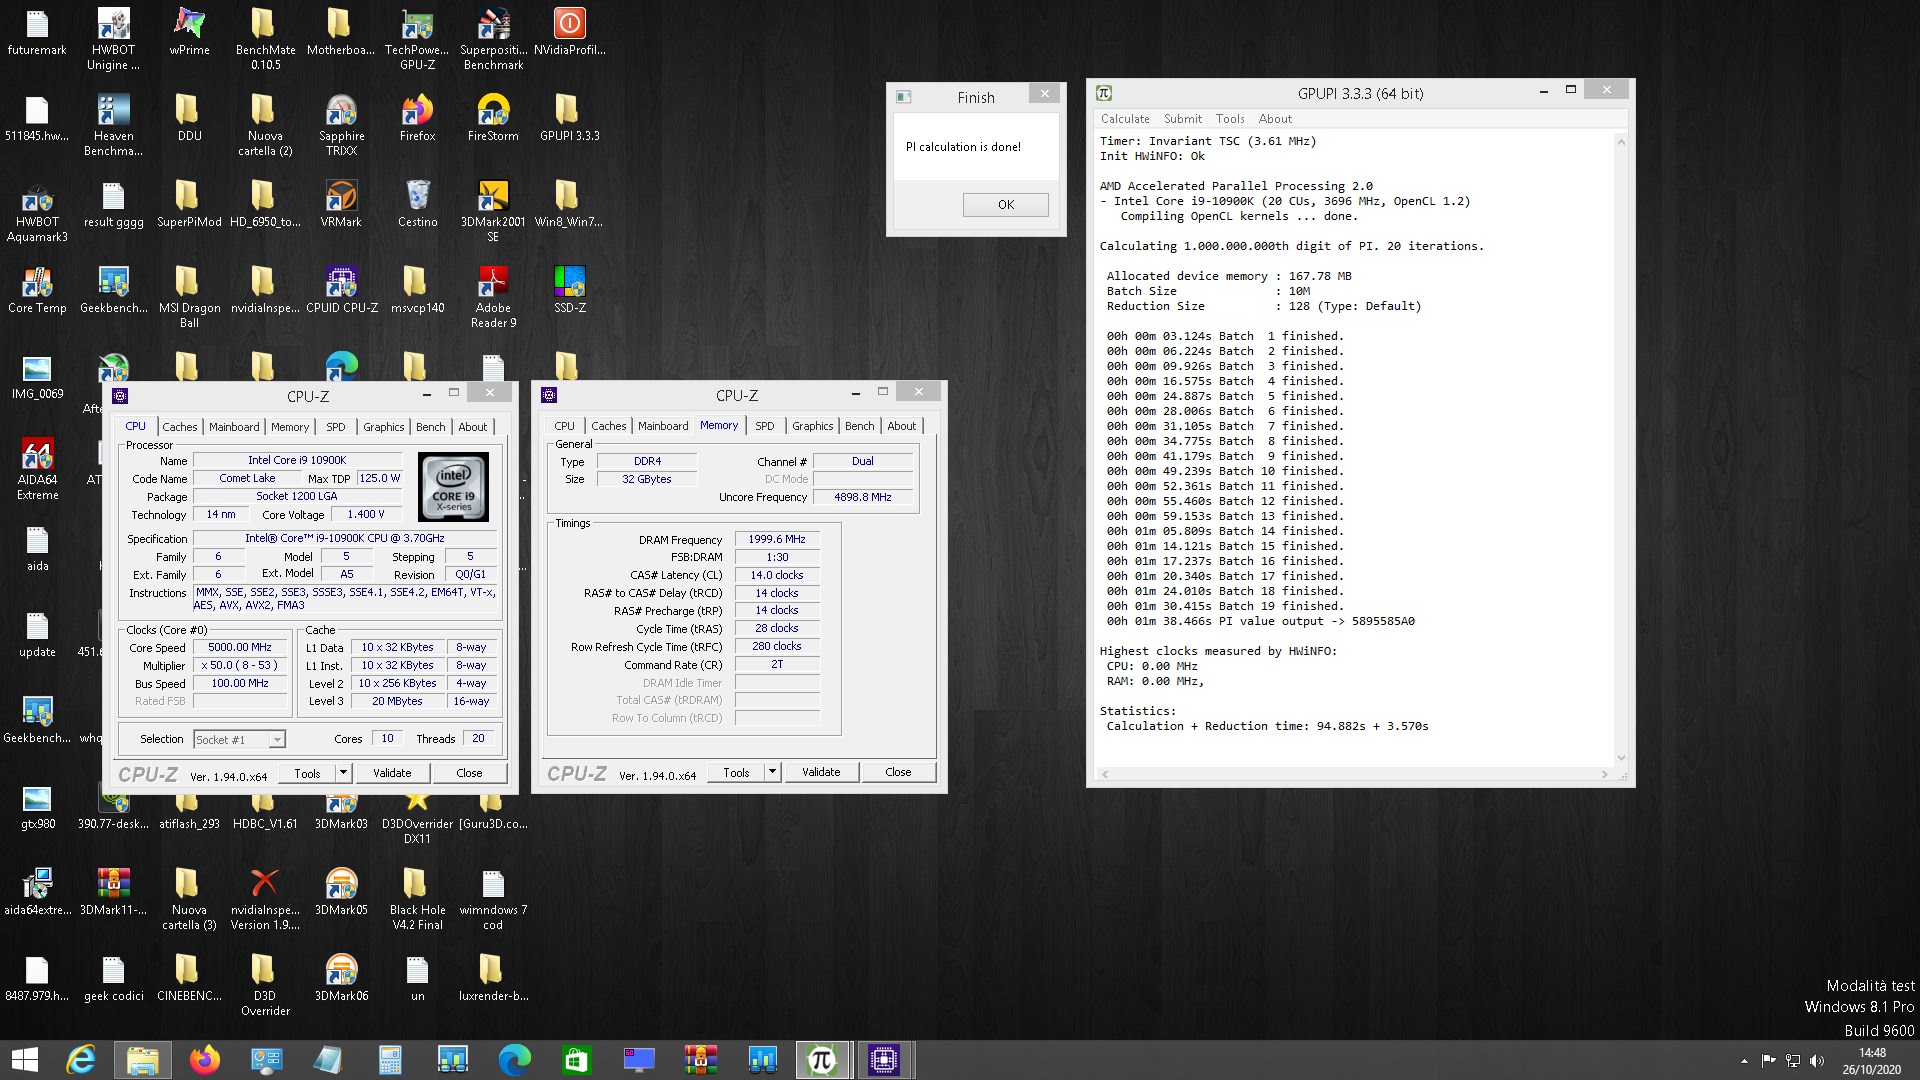Open Microsoft Edge from the taskbar
The height and width of the screenshot is (1080, 1920).
(x=515, y=1060)
